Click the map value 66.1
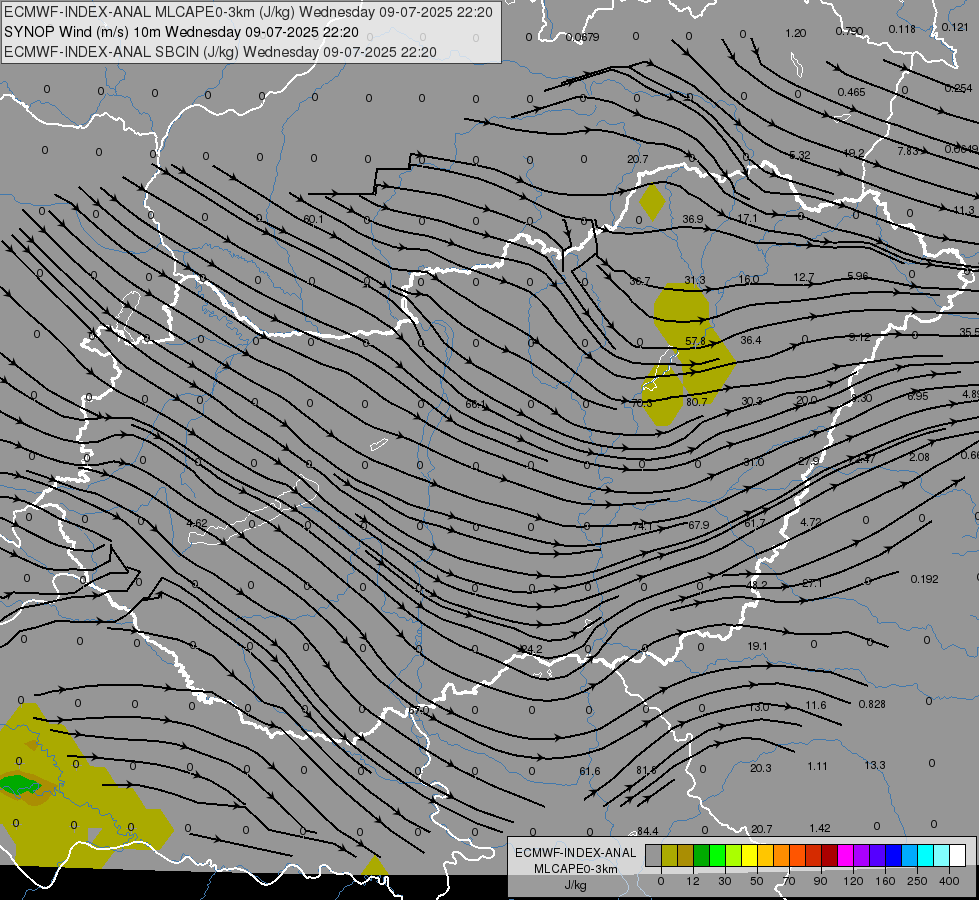The width and height of the screenshot is (979, 900). point(476,405)
